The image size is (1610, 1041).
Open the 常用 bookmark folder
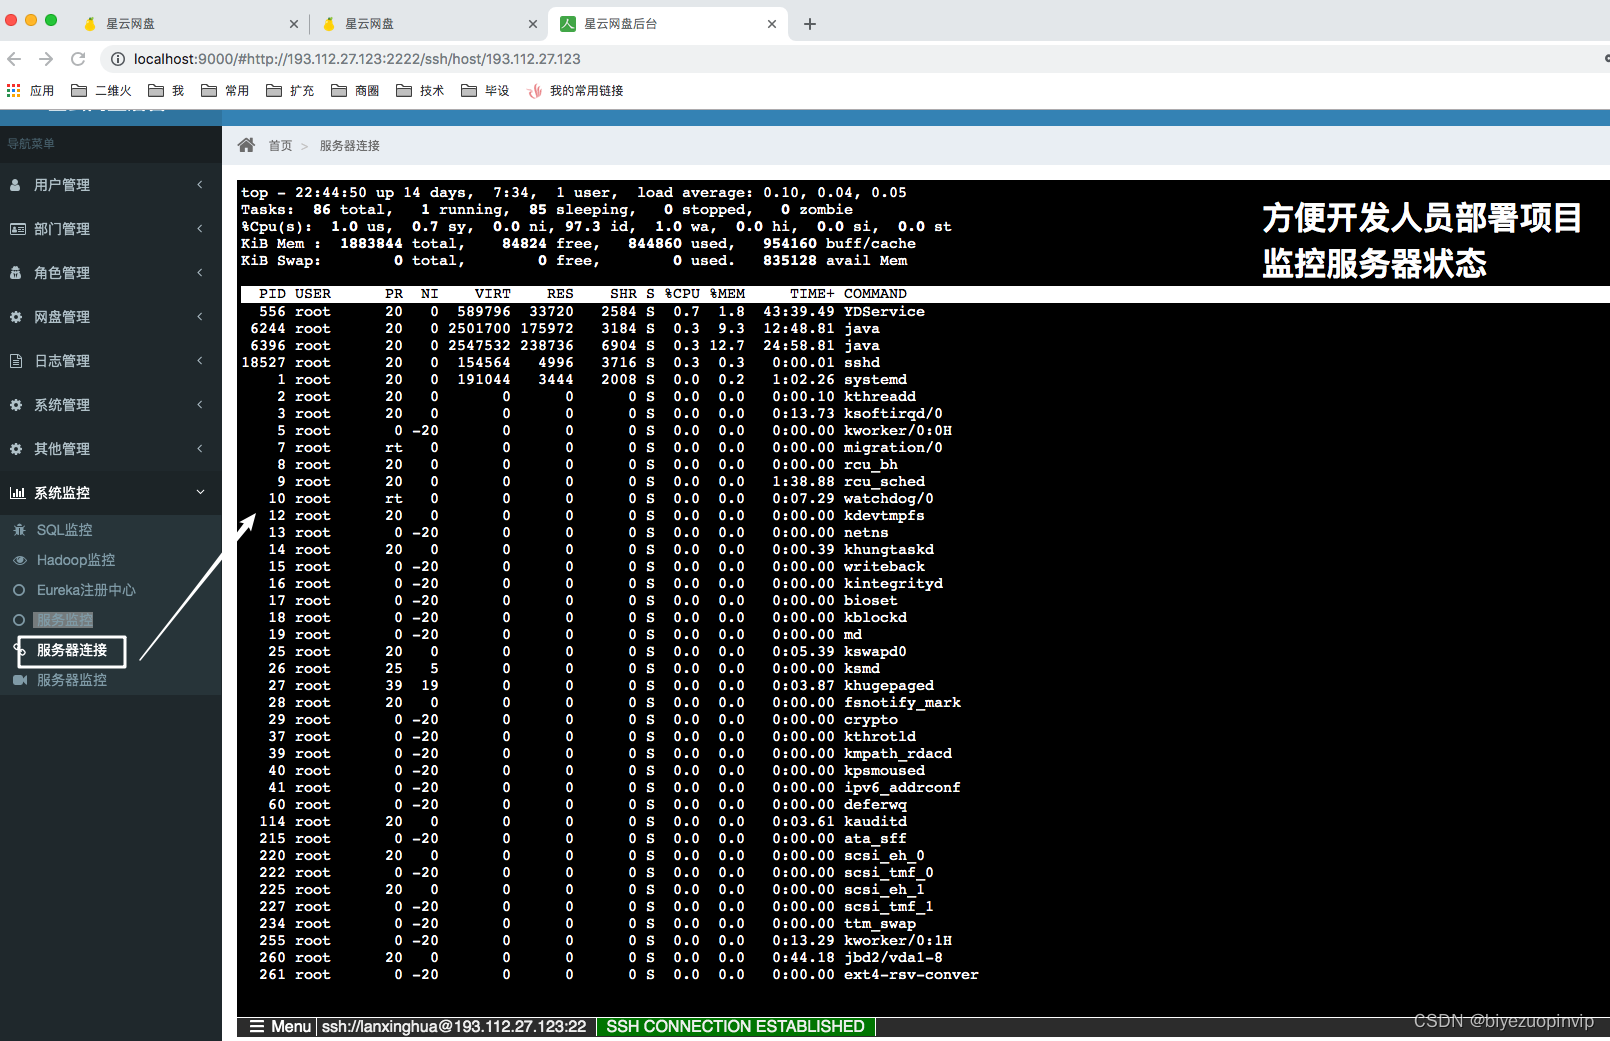tap(225, 90)
